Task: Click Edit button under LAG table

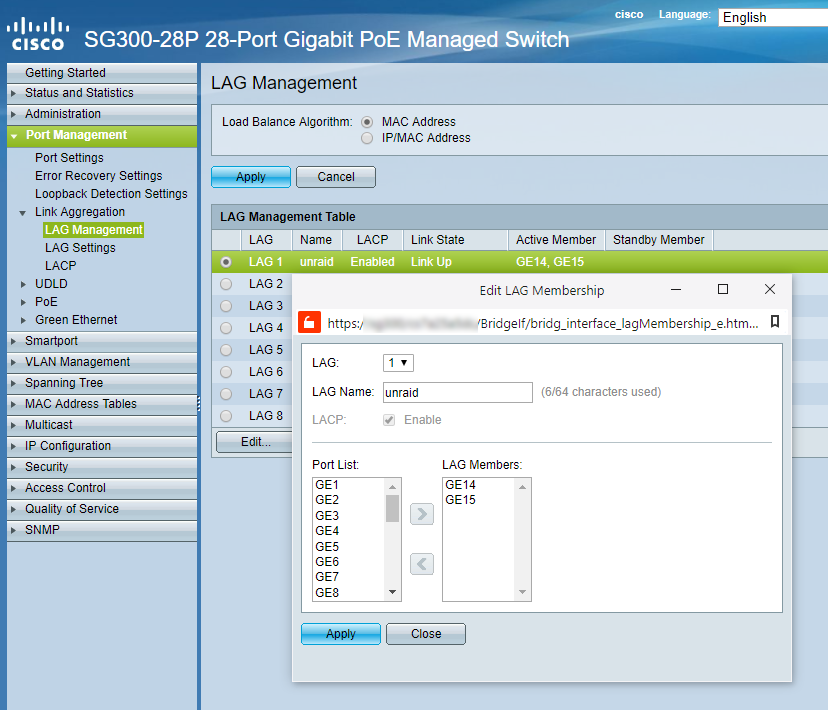Action: coord(256,442)
